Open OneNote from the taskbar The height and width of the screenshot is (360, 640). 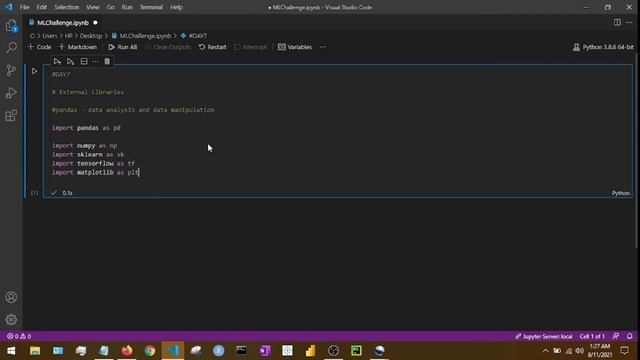[264, 351]
